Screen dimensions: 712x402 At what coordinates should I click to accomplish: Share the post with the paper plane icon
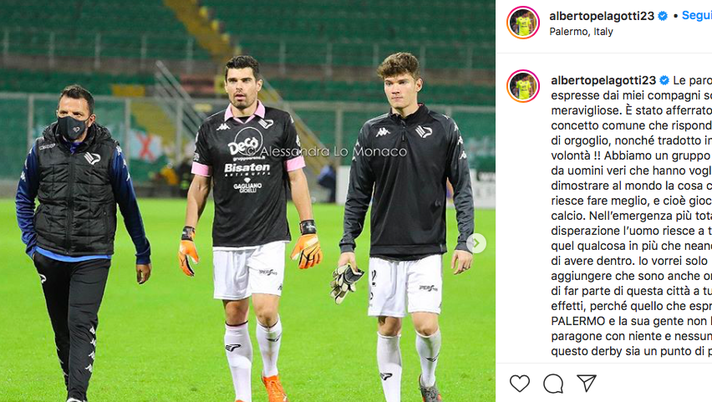(x=587, y=383)
